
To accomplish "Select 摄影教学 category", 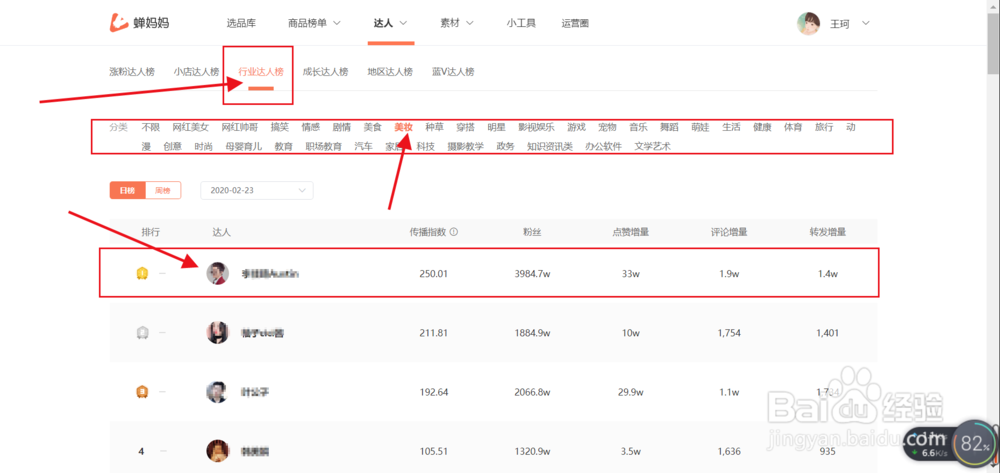I will [x=466, y=147].
